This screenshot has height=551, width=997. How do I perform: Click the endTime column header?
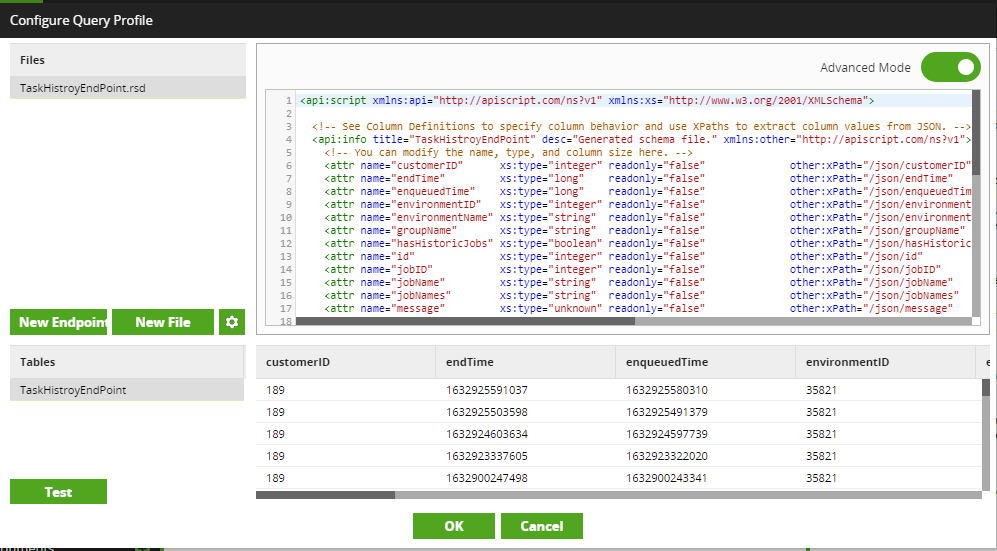526,362
